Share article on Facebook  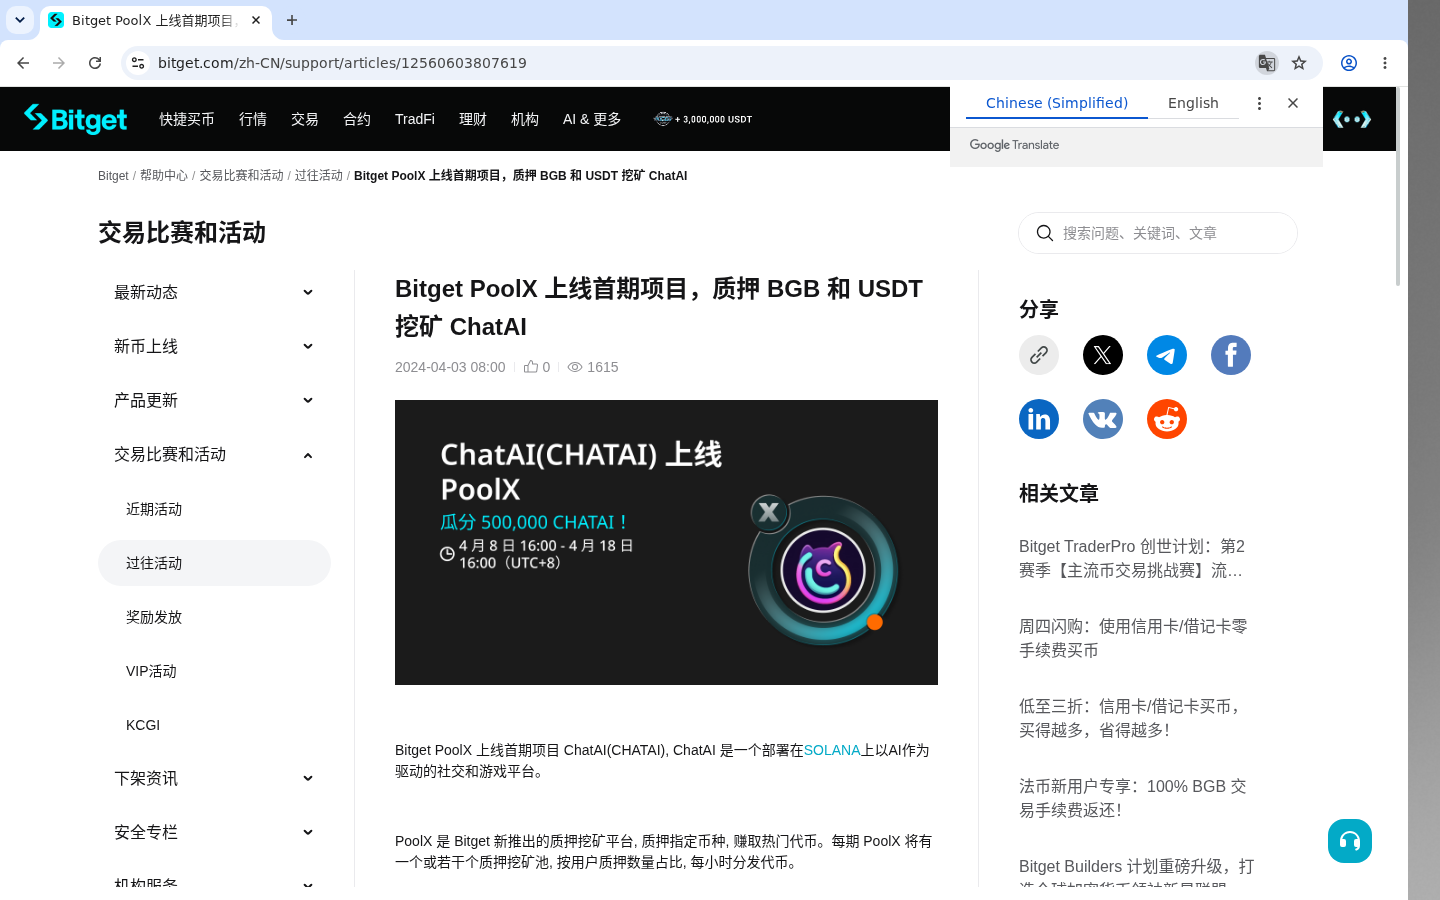(1231, 355)
